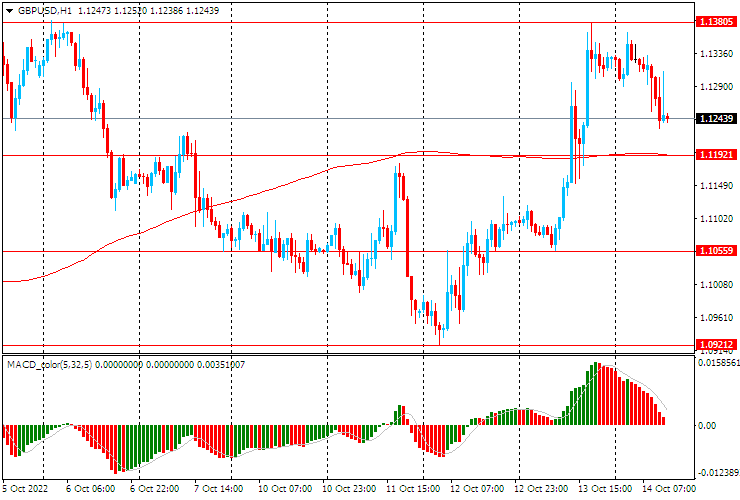Click the 10 Oct 07:00 time label
The image size is (740, 500).
coord(285,488)
